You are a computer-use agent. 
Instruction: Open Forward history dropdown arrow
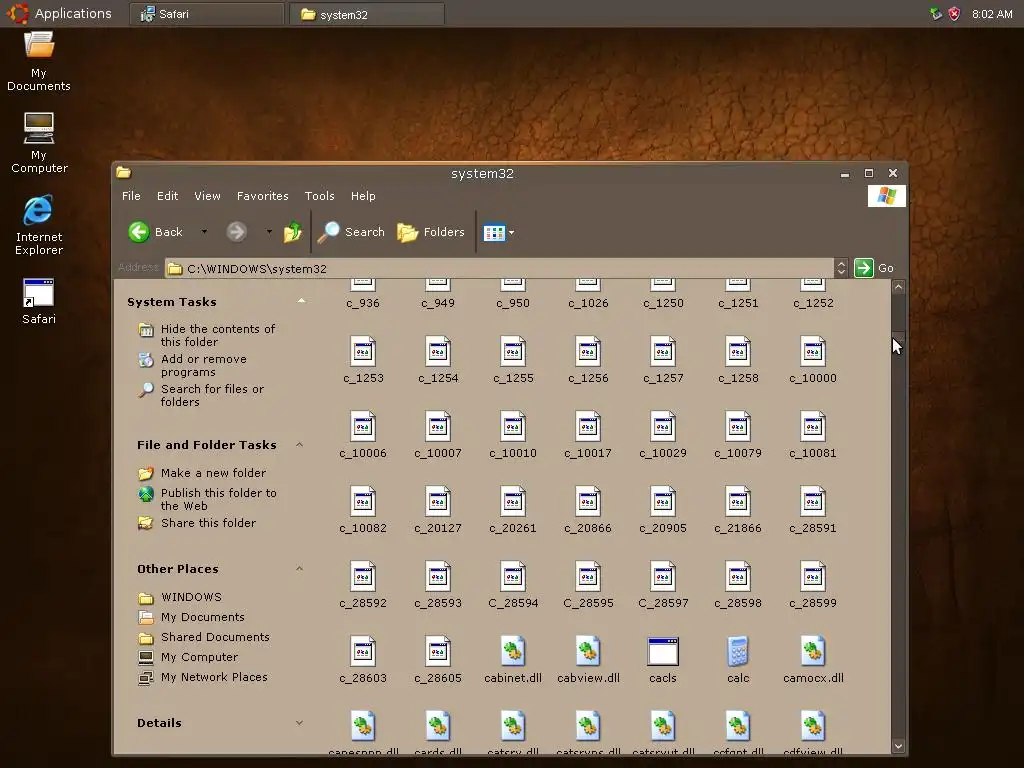(x=268, y=232)
